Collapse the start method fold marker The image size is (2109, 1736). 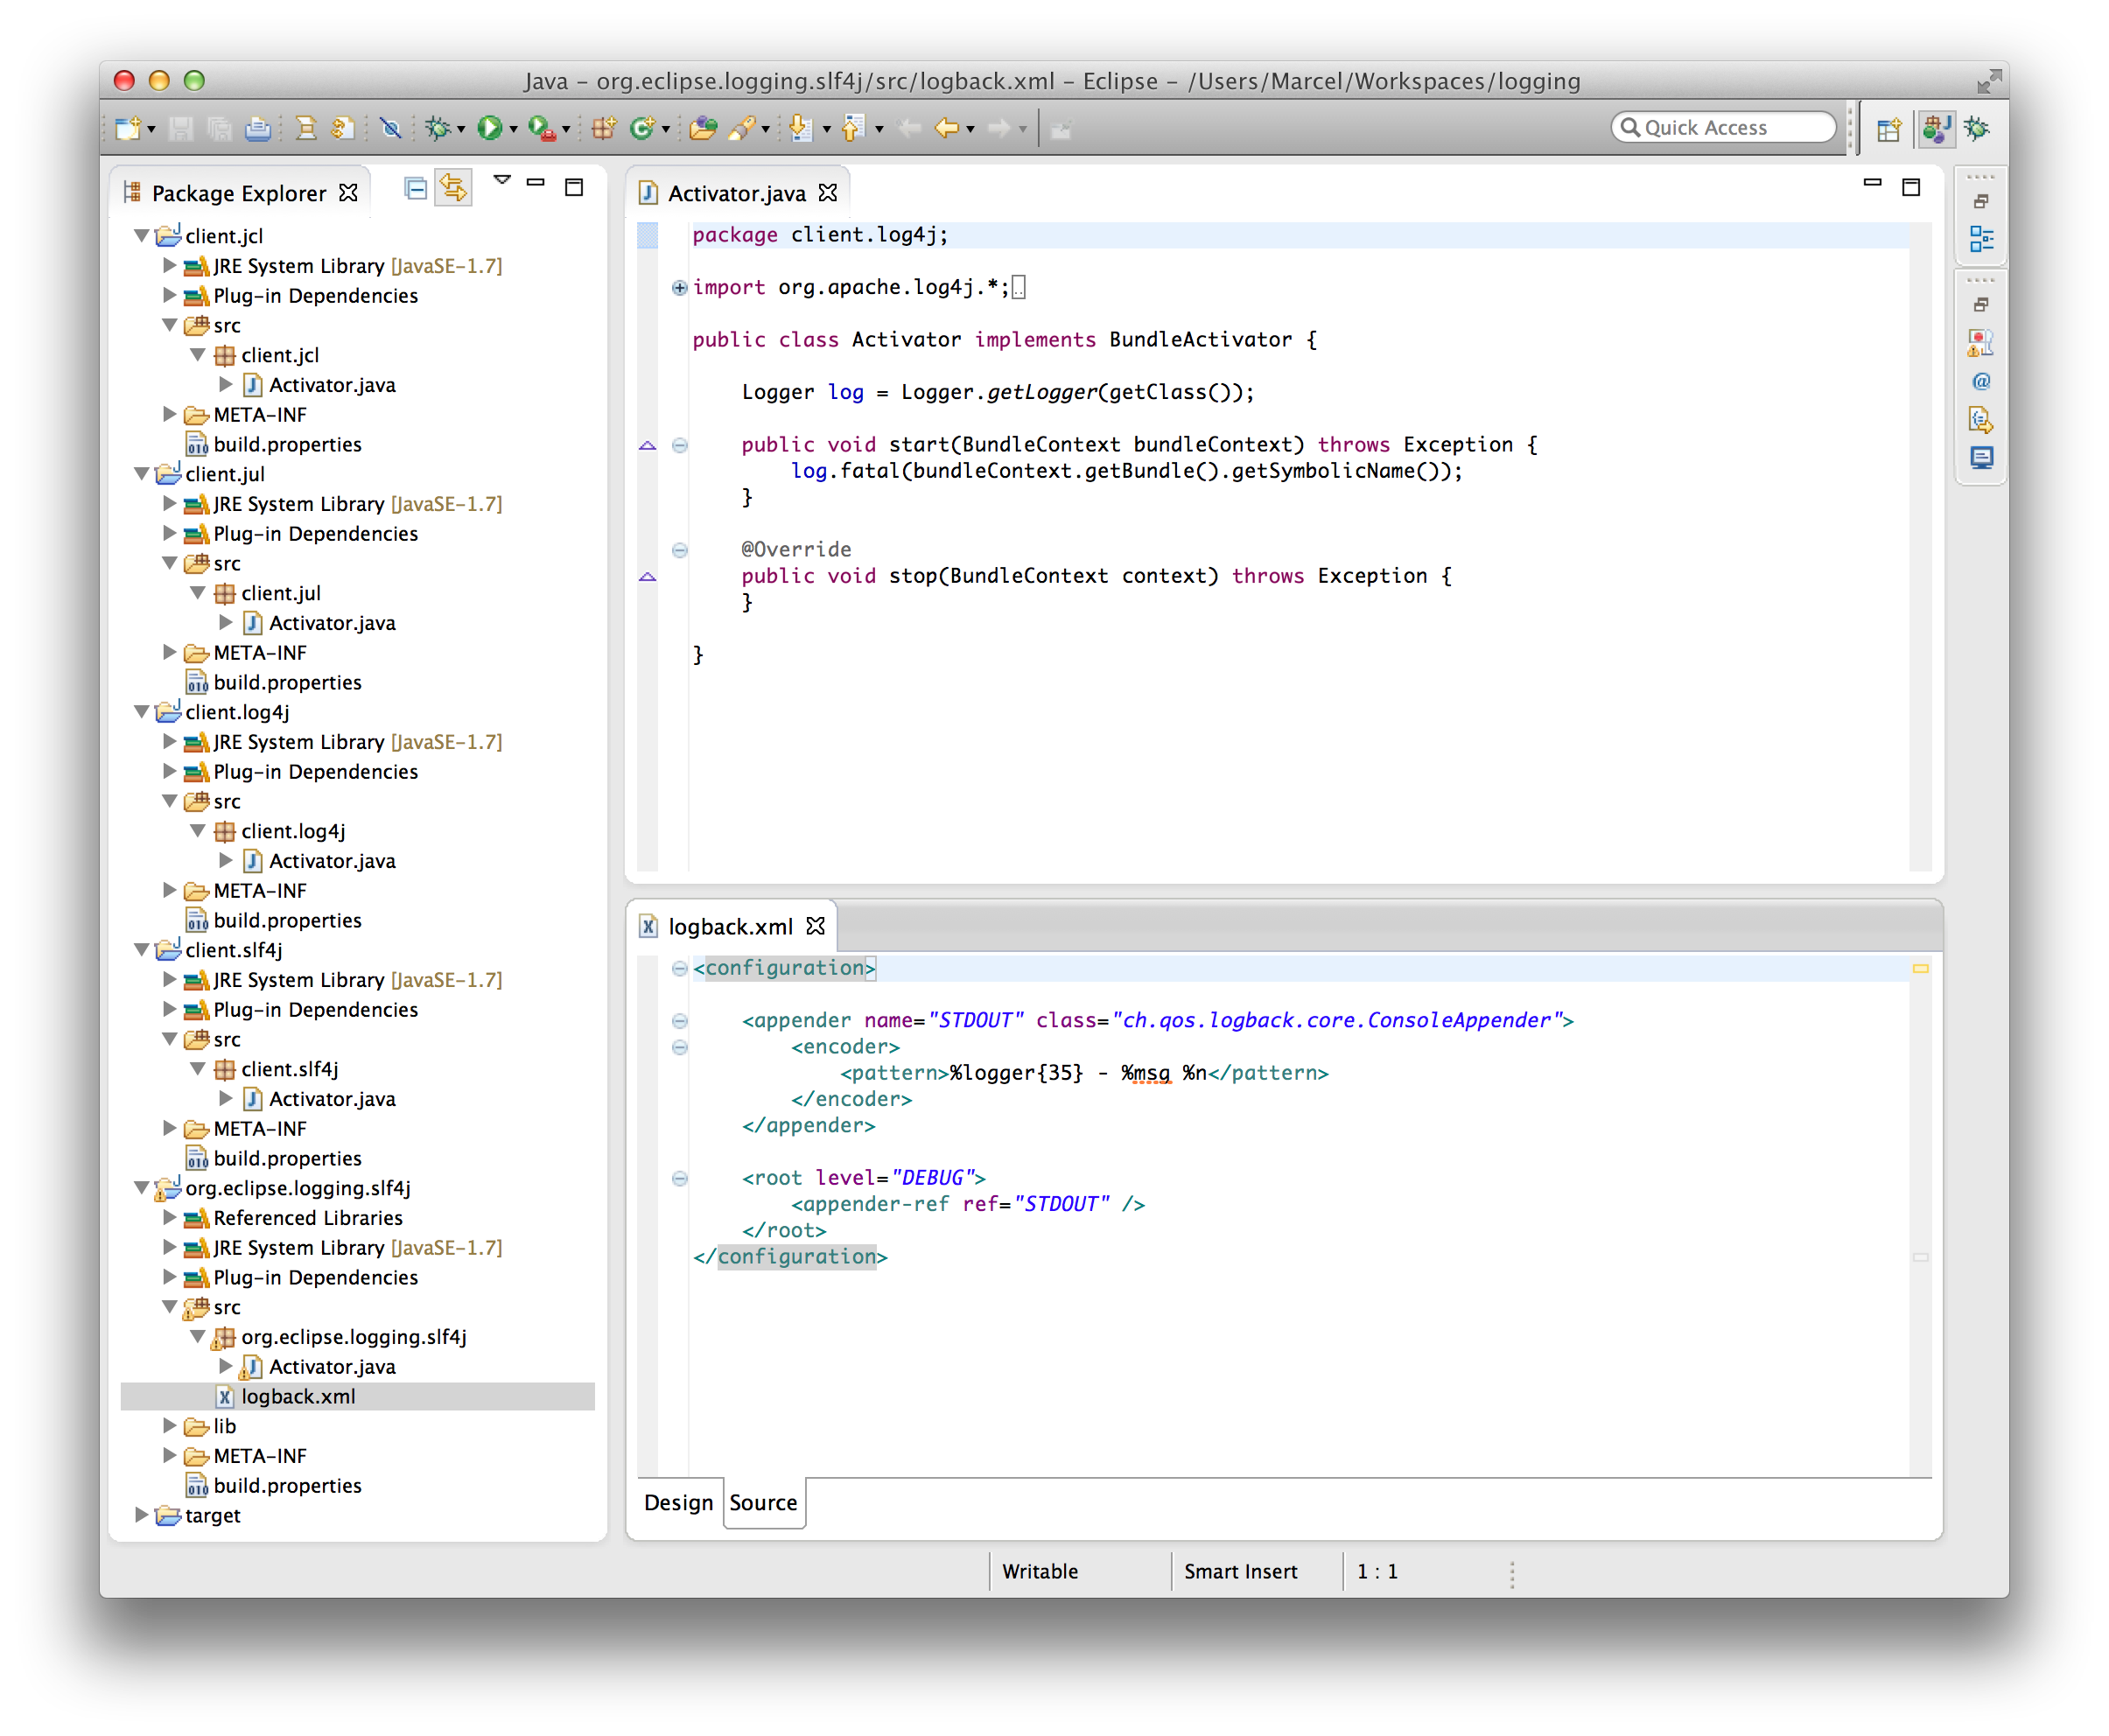(x=680, y=445)
